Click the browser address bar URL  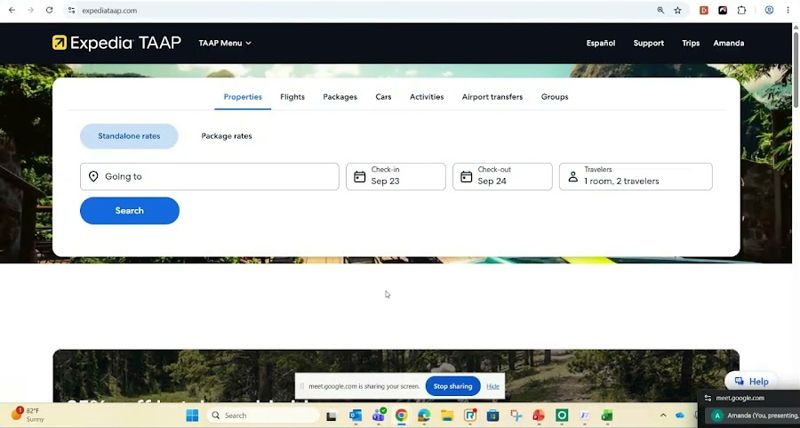(x=109, y=10)
